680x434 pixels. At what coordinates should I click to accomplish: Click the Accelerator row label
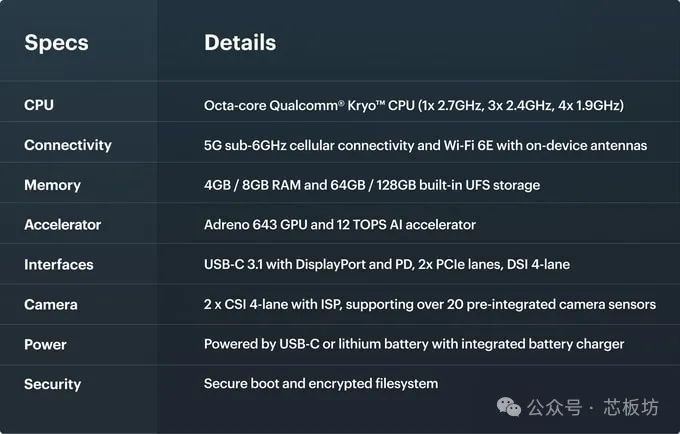click(x=62, y=225)
